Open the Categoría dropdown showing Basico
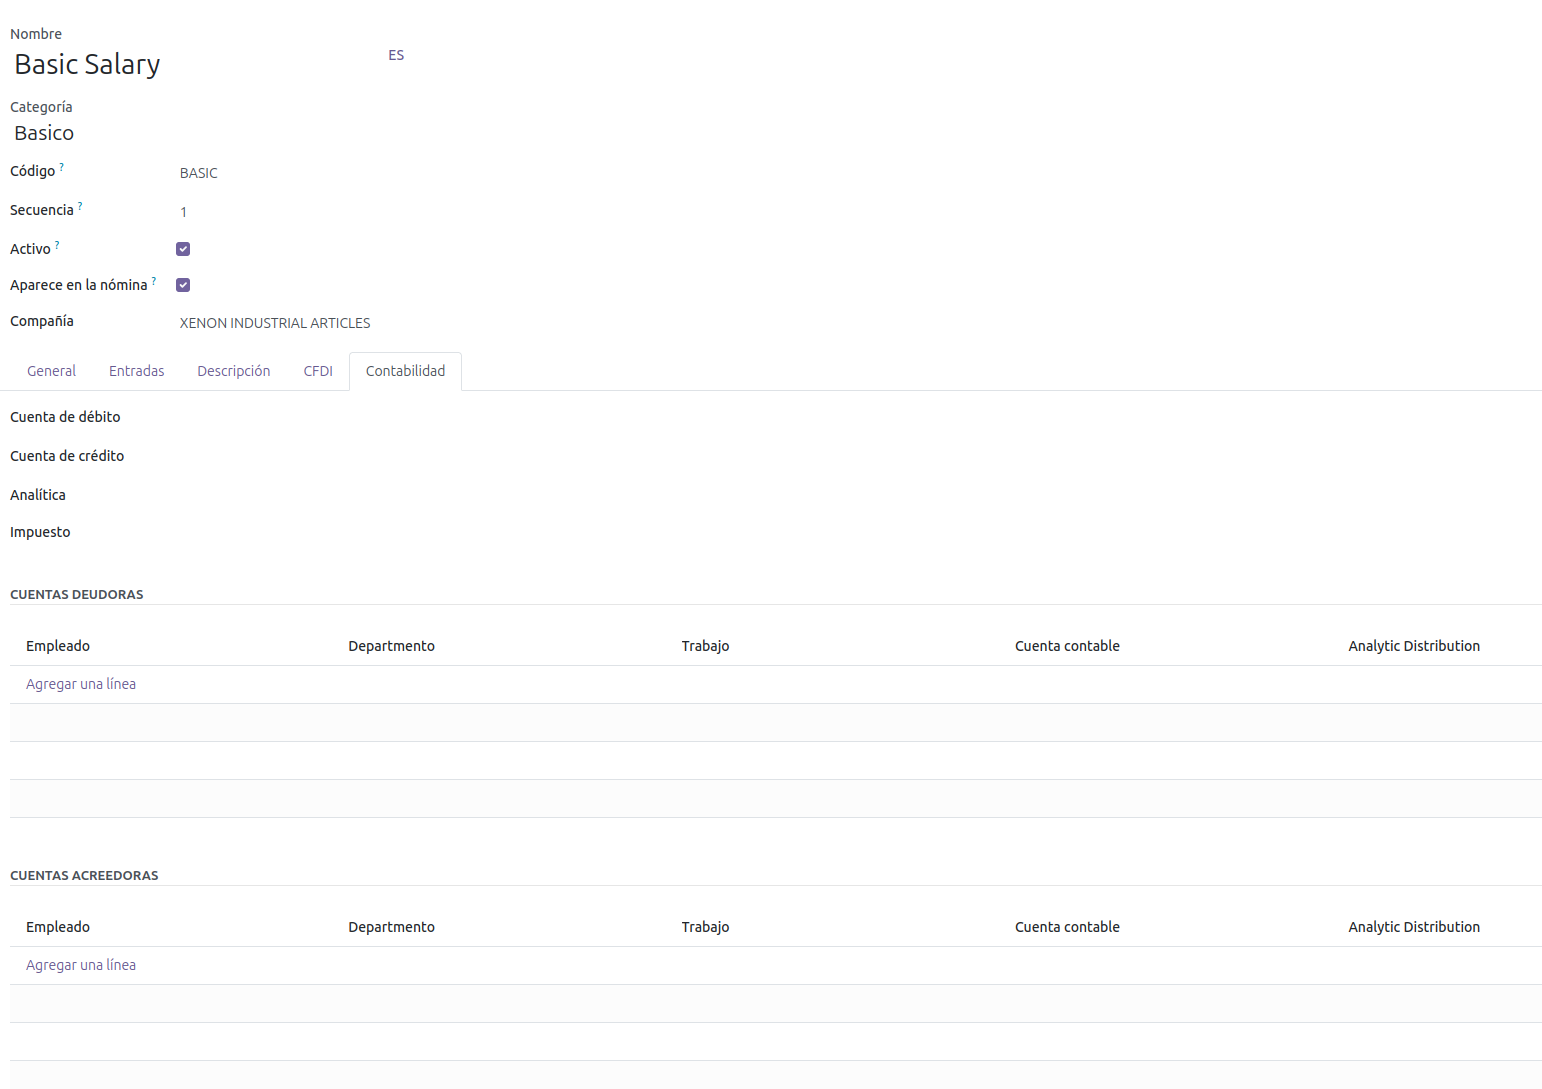The width and height of the screenshot is (1542, 1089). tap(200, 133)
